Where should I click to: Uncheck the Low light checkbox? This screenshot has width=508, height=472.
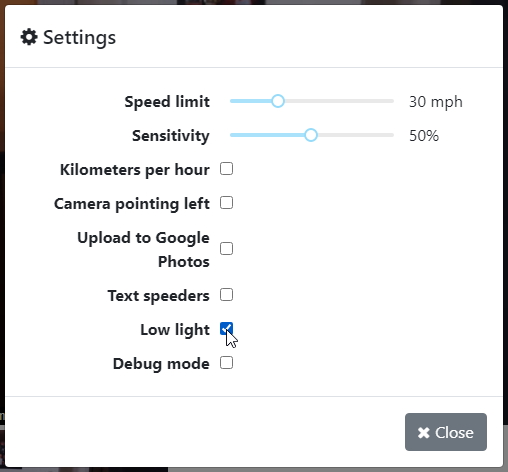pos(226,329)
